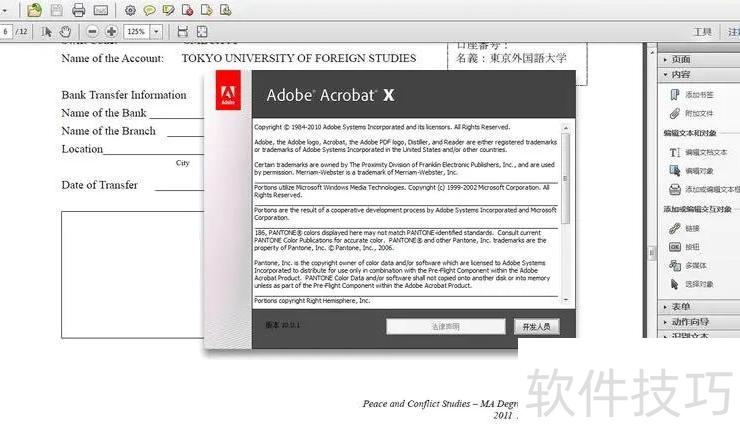The height and width of the screenshot is (448, 740).
Task: Zoom out with the minus button
Action: tap(92, 32)
